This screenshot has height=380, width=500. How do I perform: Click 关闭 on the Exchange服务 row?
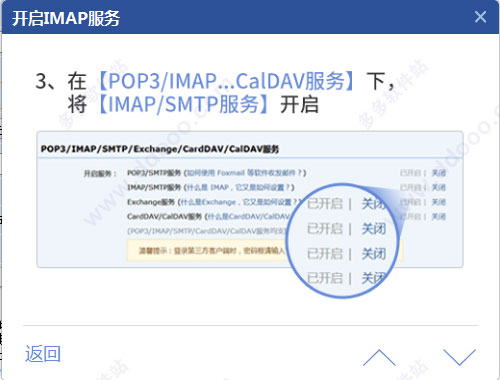(439, 202)
